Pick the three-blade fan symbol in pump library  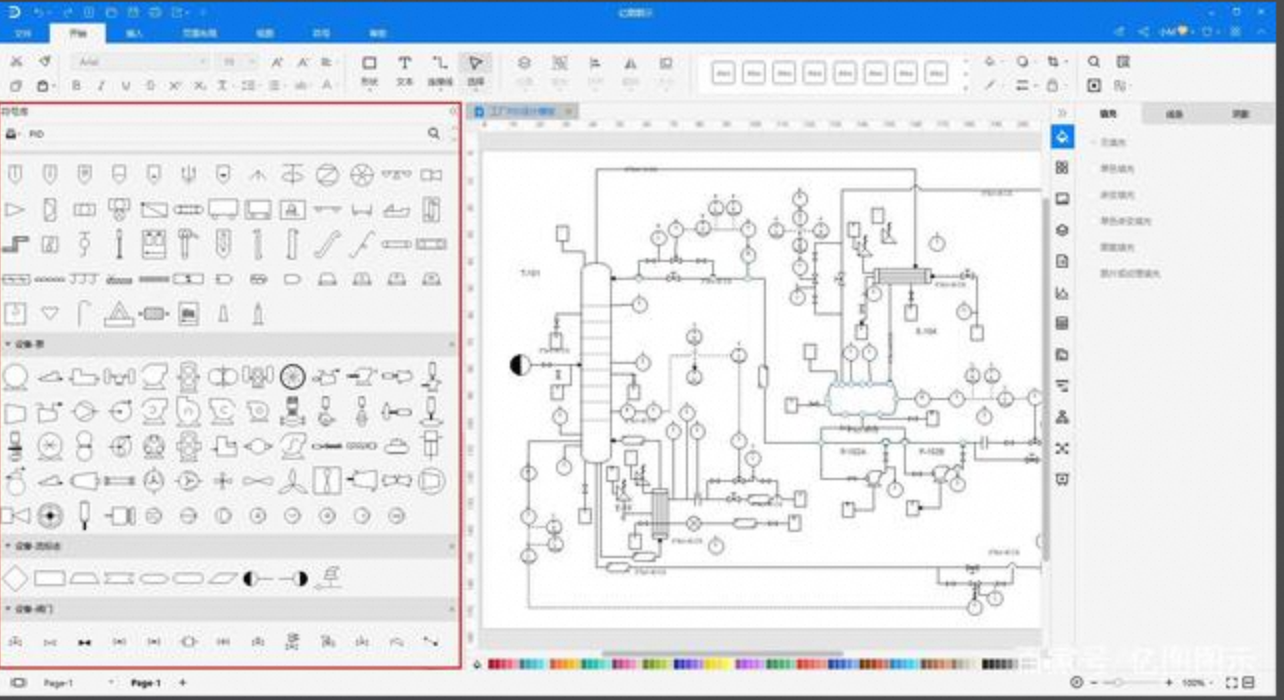pyautogui.click(x=291, y=481)
